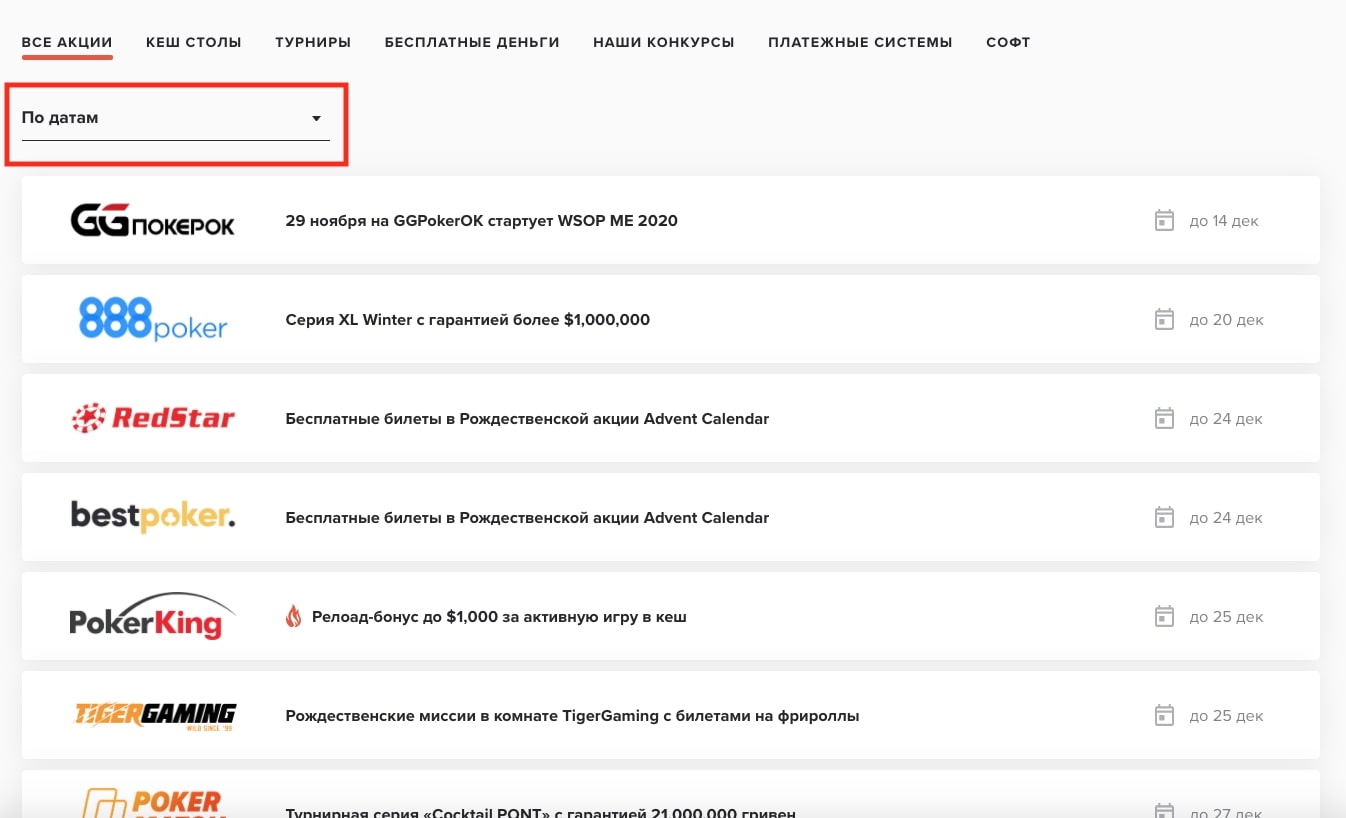
Task: Open the Платежные системы tab
Action: pyautogui.click(x=860, y=42)
